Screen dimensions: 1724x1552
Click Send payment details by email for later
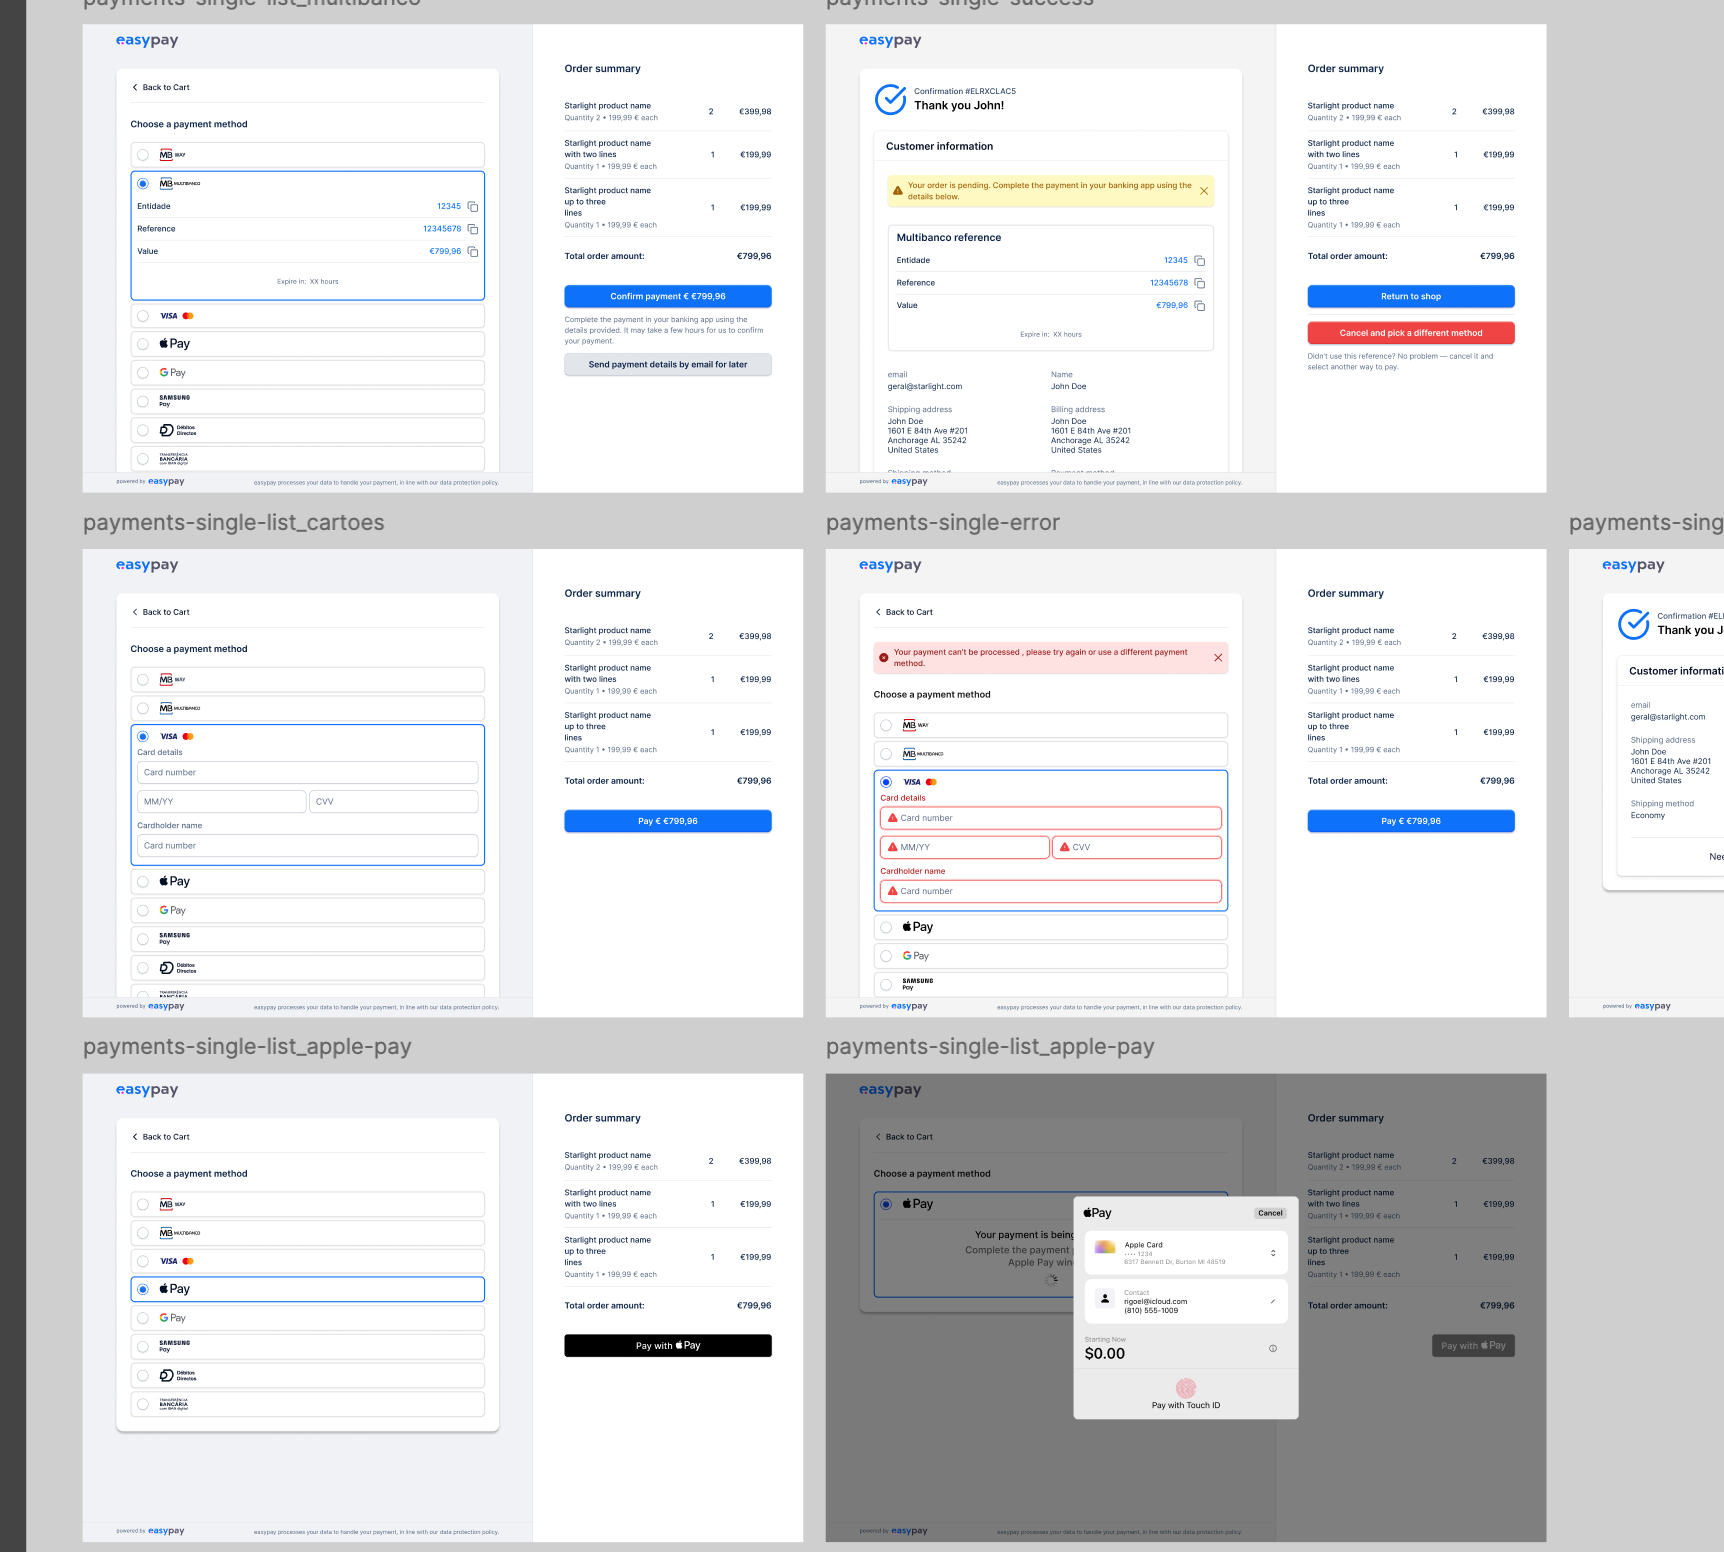tap(667, 365)
